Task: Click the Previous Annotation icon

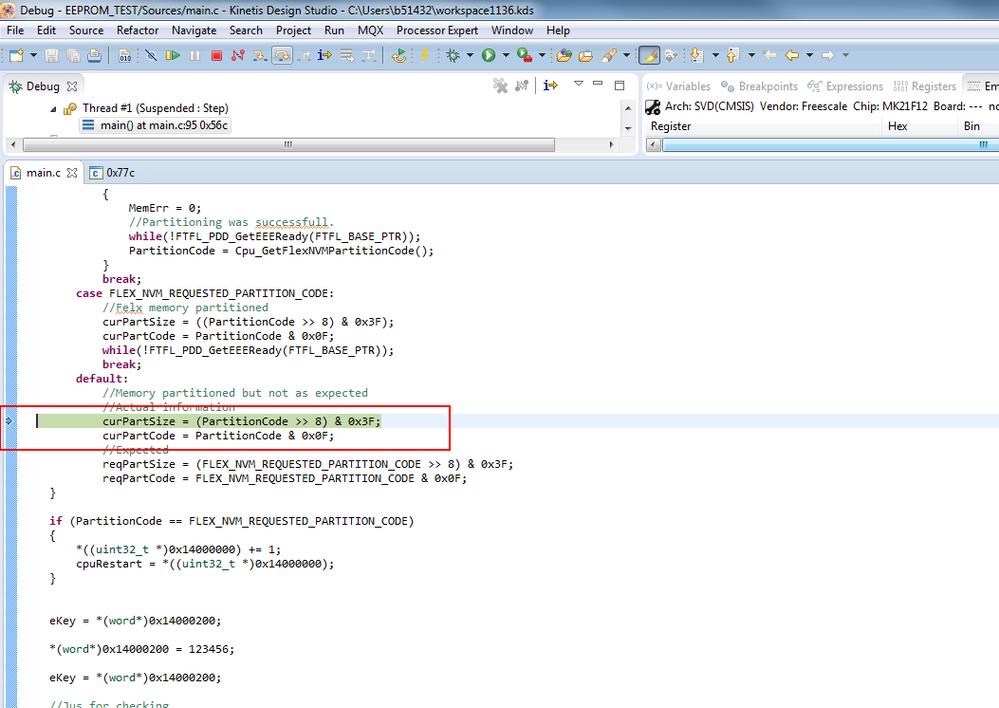Action: click(733, 56)
